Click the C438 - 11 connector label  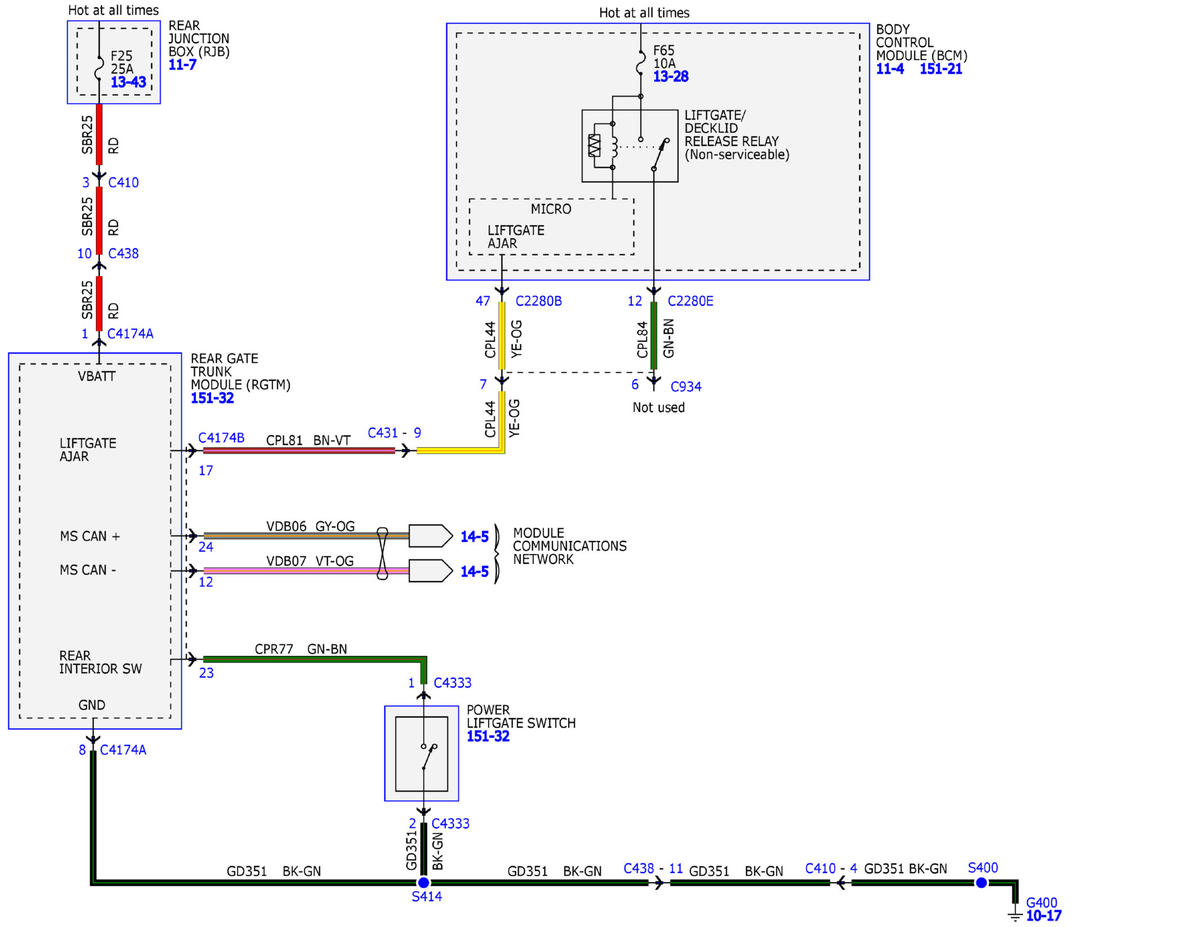[653, 868]
